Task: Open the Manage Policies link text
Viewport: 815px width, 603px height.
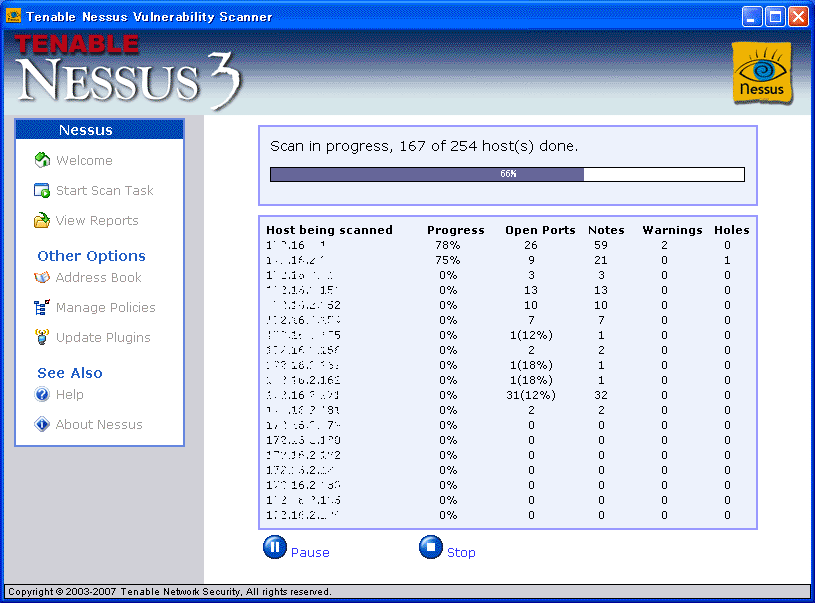Action: pos(106,308)
